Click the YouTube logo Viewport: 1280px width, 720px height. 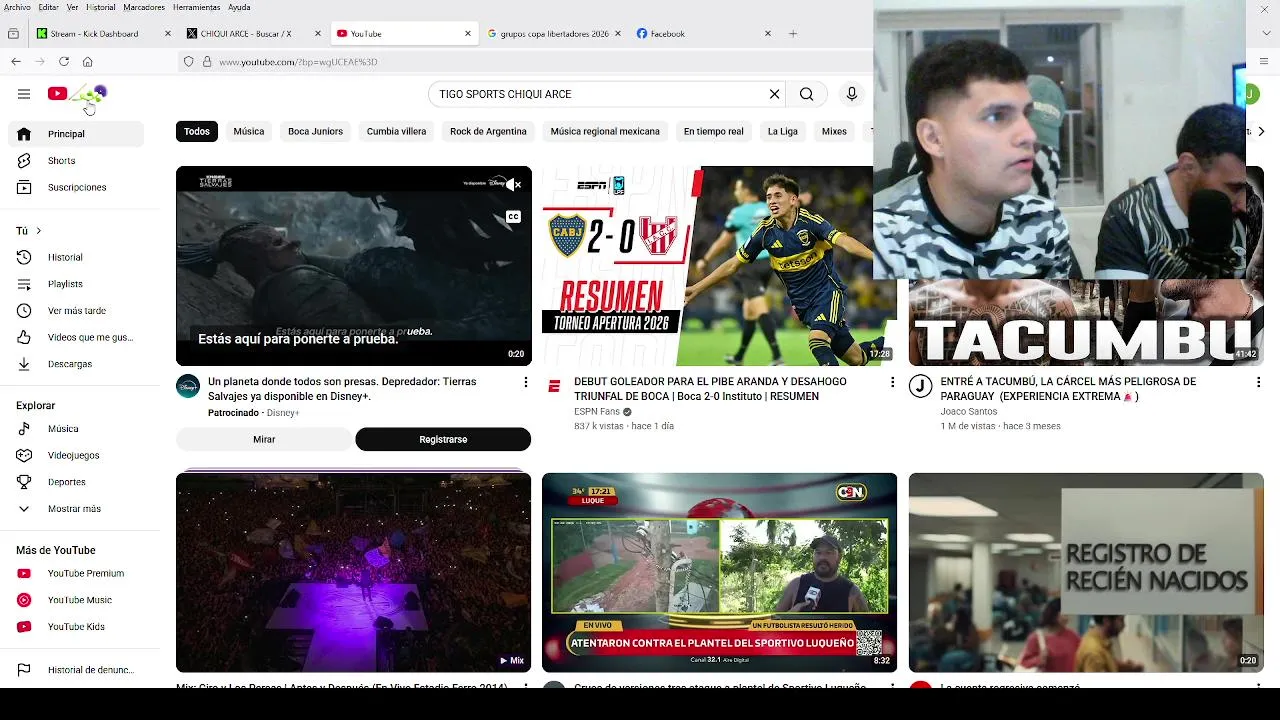[x=76, y=94]
